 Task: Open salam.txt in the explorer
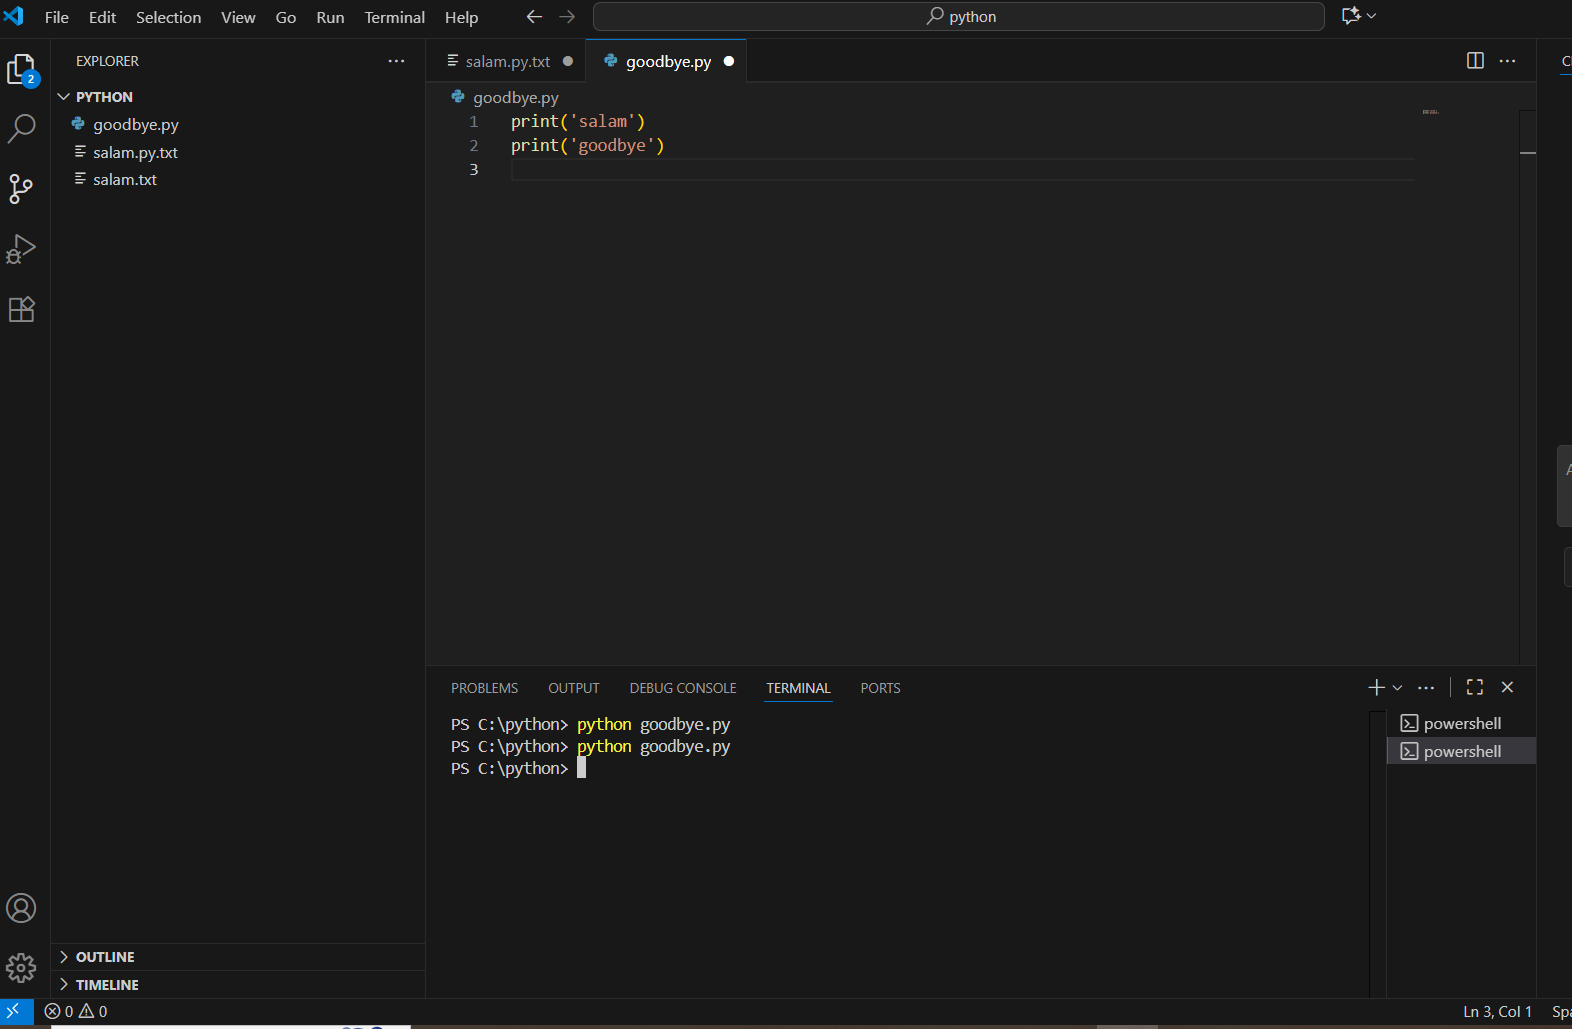(x=125, y=180)
